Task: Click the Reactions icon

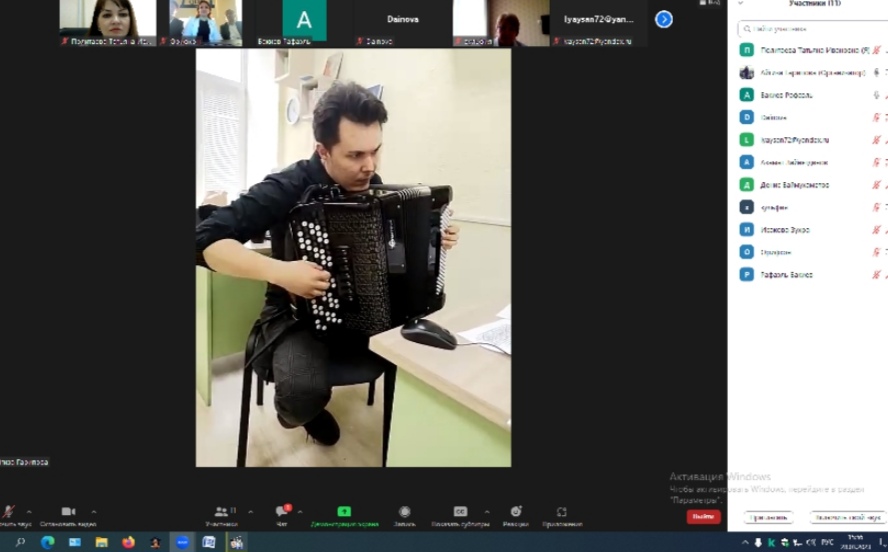Action: click(x=516, y=511)
